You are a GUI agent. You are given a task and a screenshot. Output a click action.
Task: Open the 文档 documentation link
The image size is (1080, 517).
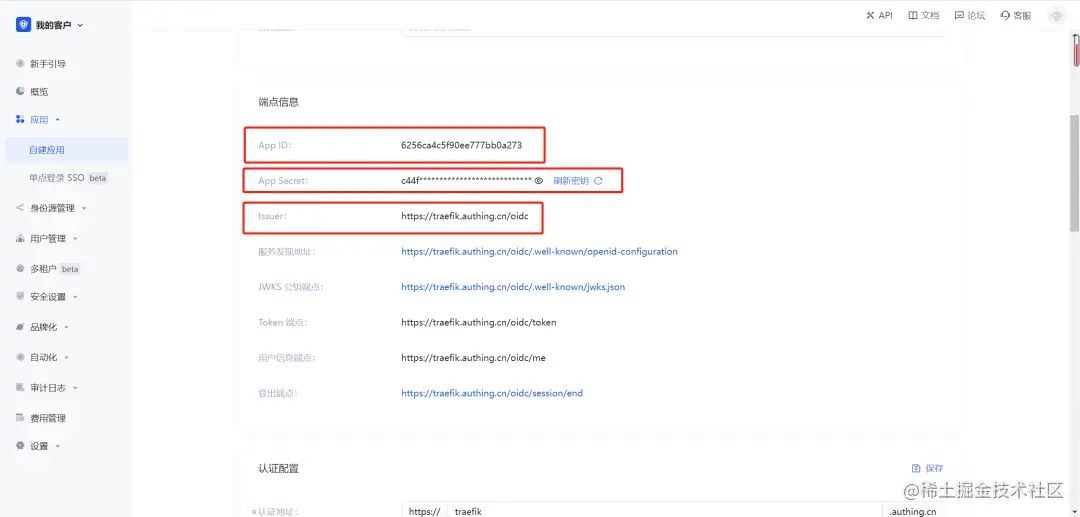(924, 15)
